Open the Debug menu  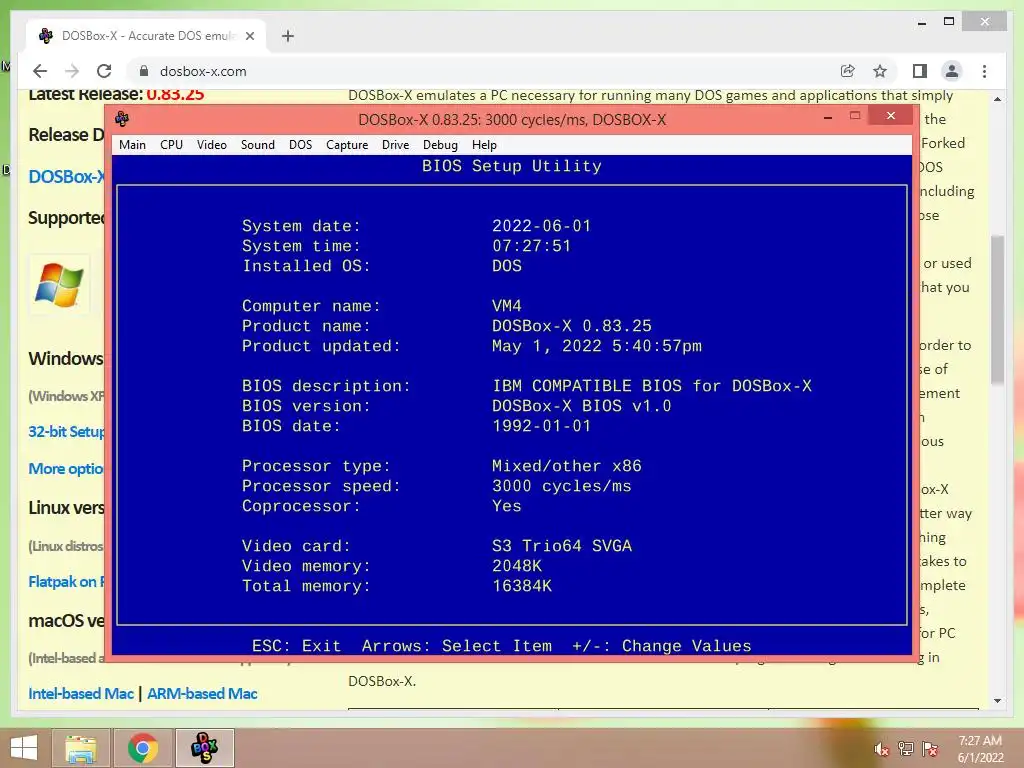tap(440, 145)
